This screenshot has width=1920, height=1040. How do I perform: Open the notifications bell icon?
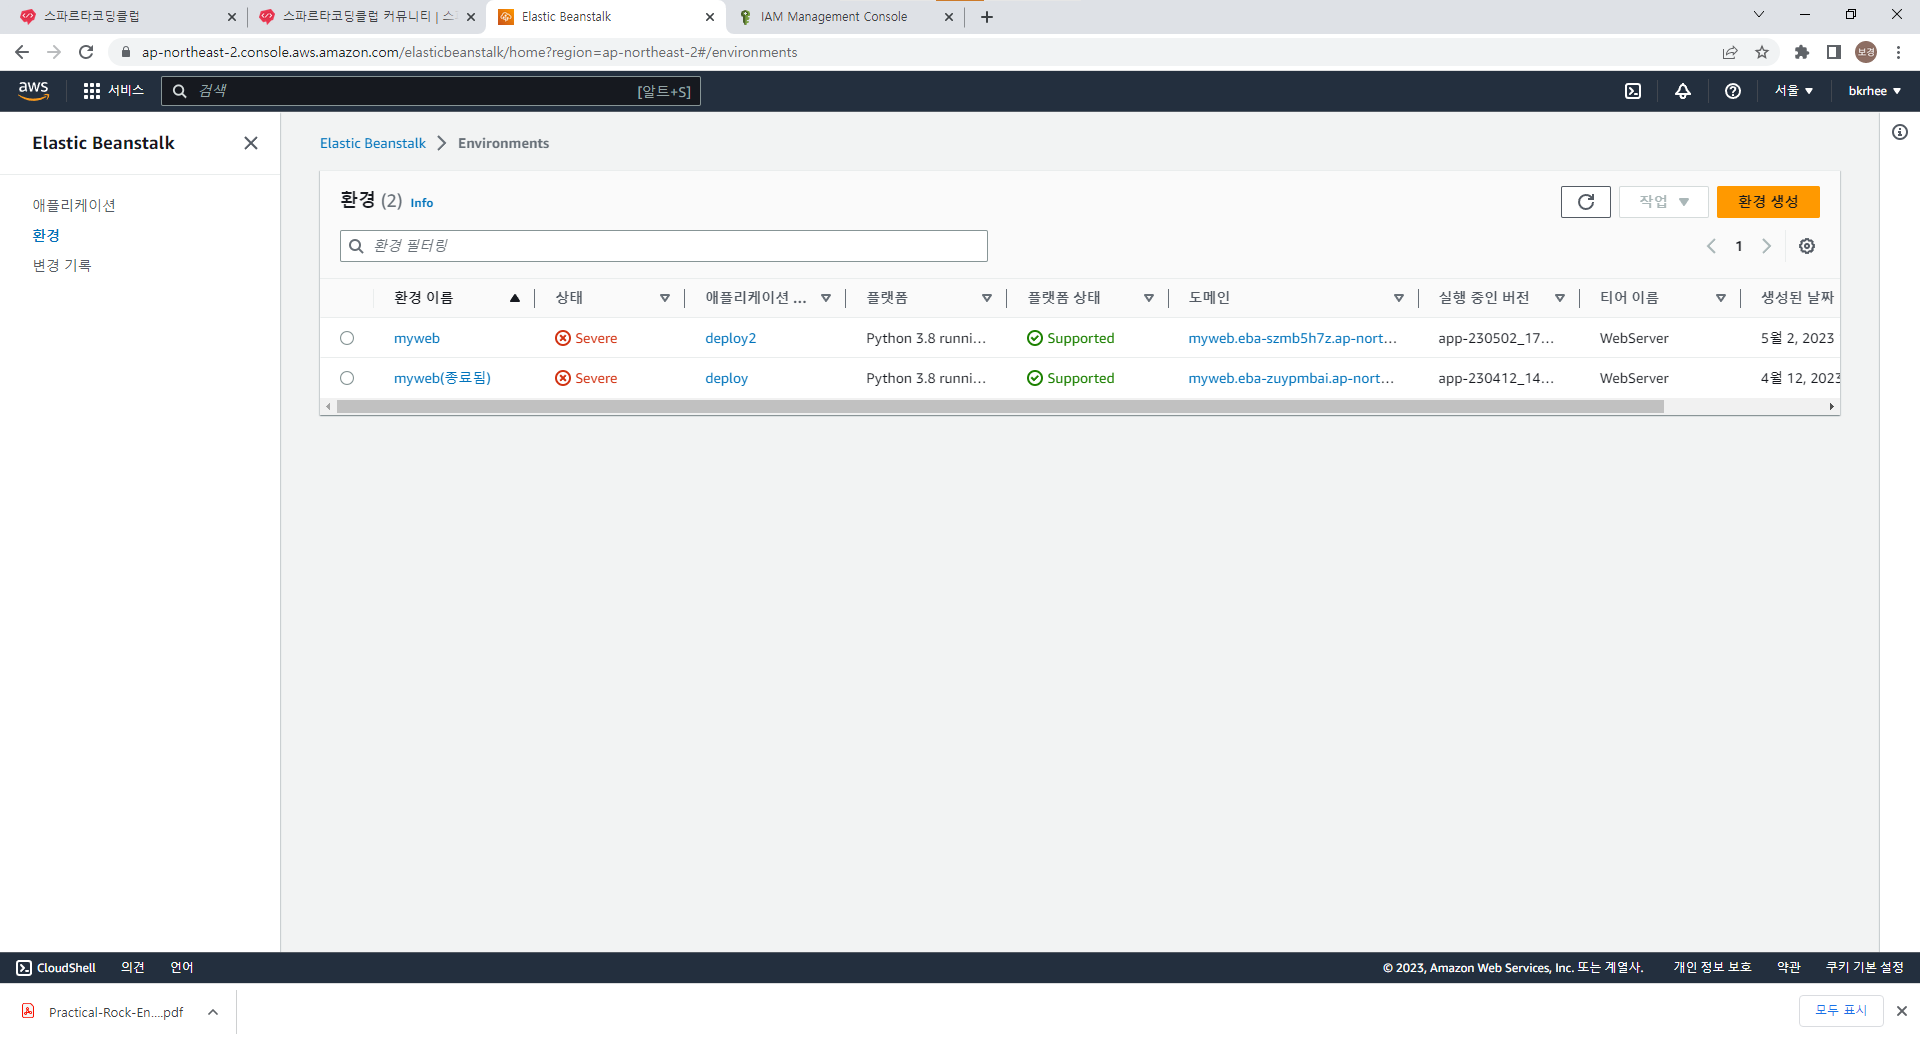tap(1683, 91)
